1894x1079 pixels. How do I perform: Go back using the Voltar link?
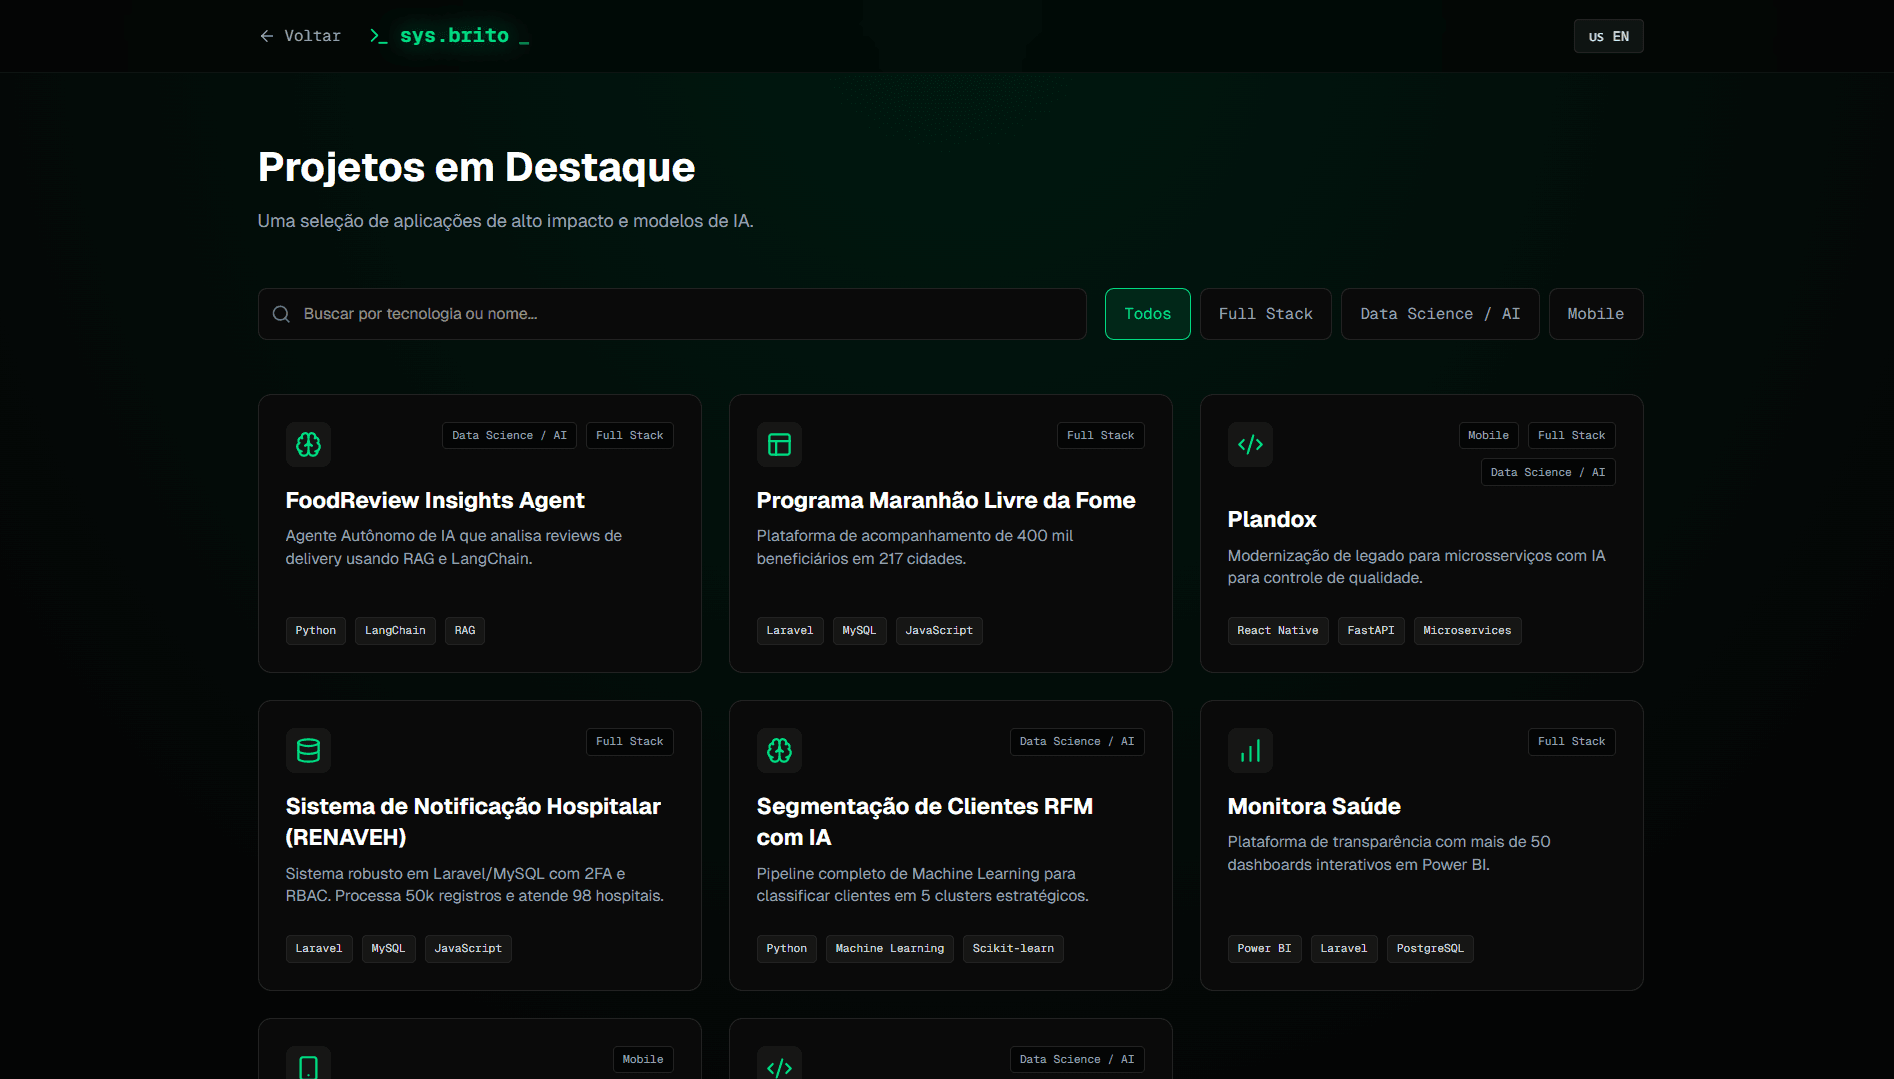click(x=300, y=36)
